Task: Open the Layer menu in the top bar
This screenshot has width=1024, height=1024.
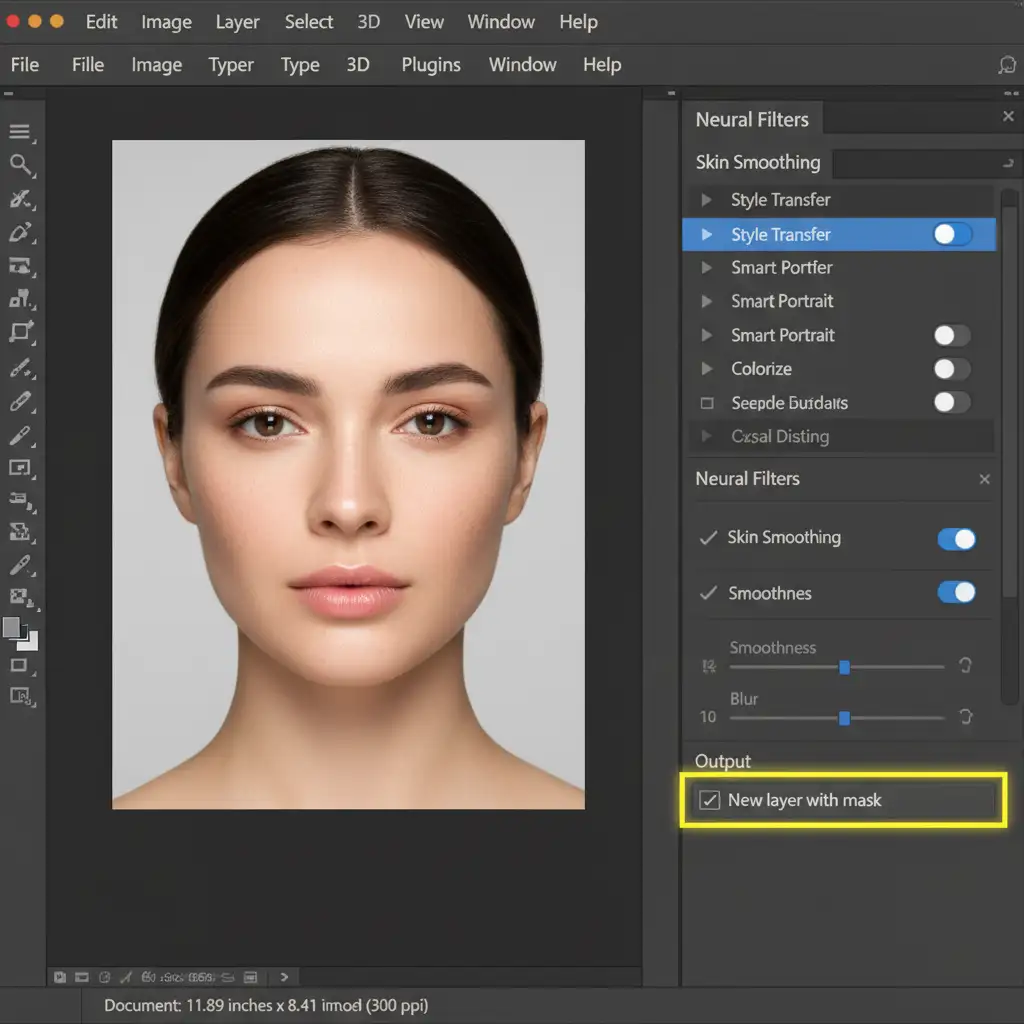Action: click(x=238, y=22)
